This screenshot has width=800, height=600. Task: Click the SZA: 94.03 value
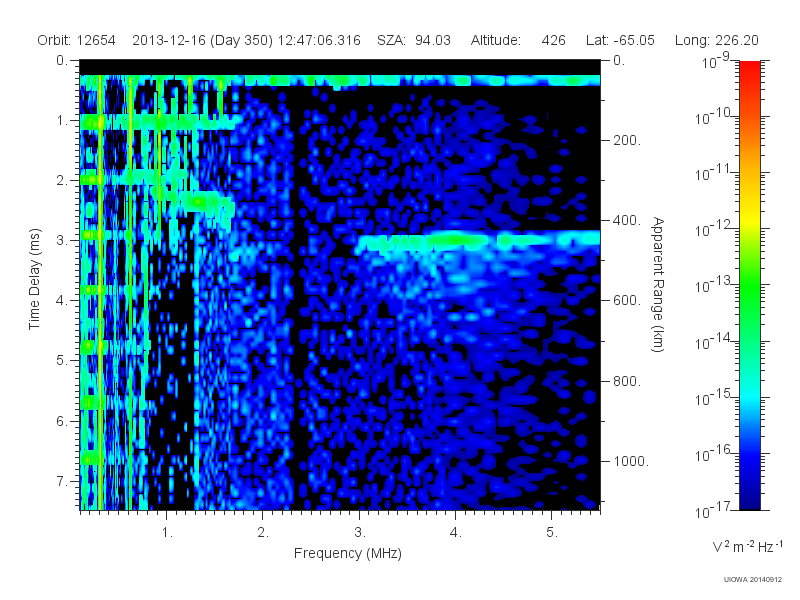pyautogui.click(x=414, y=40)
